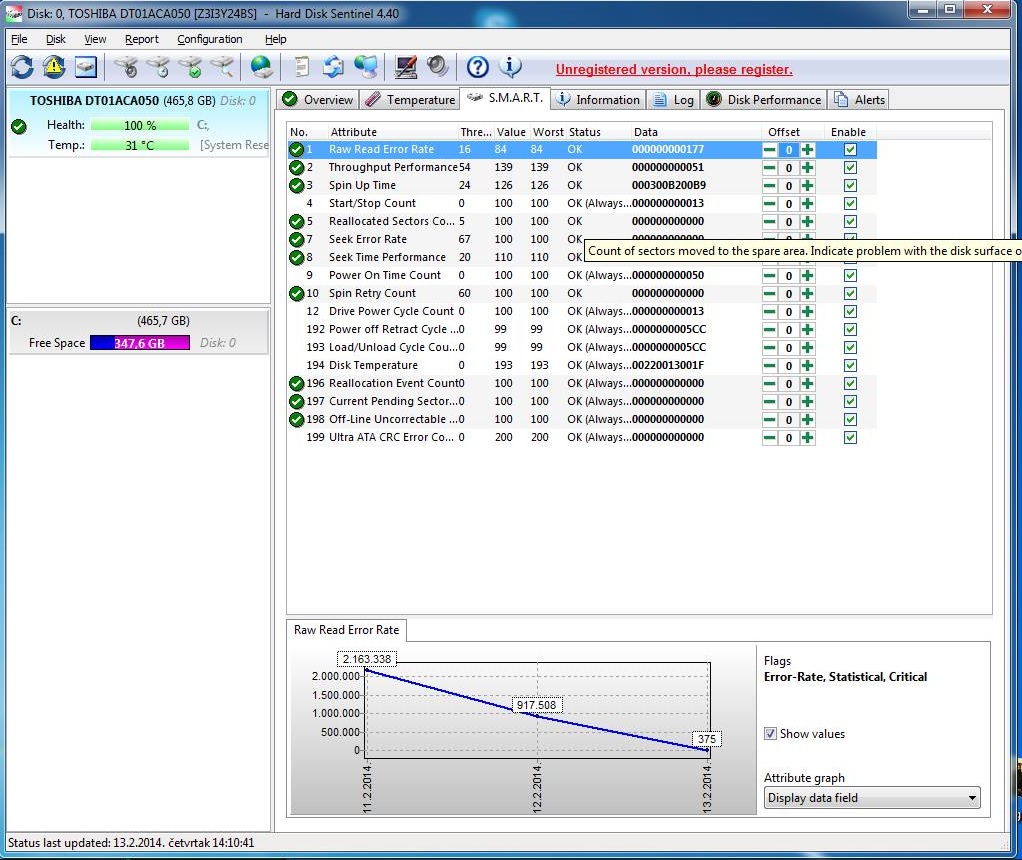Toggle Enable checkbox for Disk Temperature row
Viewport: 1022px width, 860px height.
[850, 365]
